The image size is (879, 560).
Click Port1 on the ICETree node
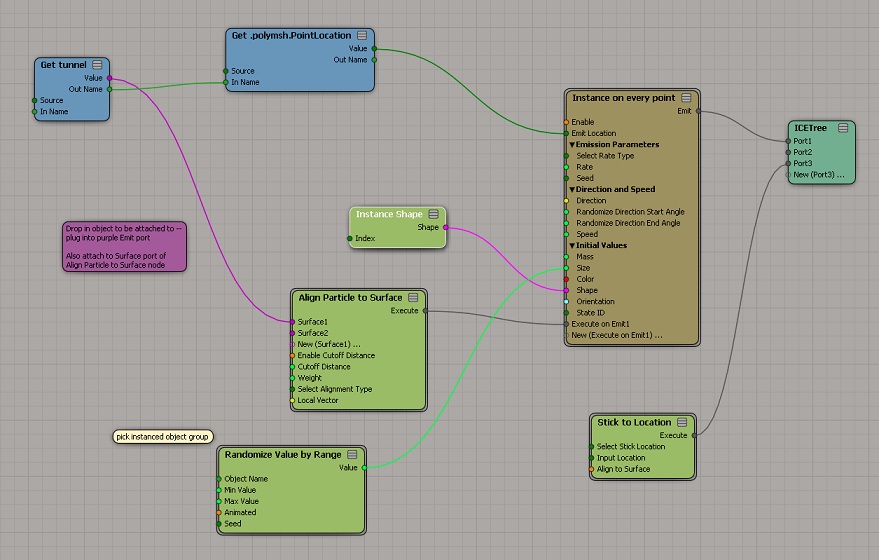click(x=788, y=141)
